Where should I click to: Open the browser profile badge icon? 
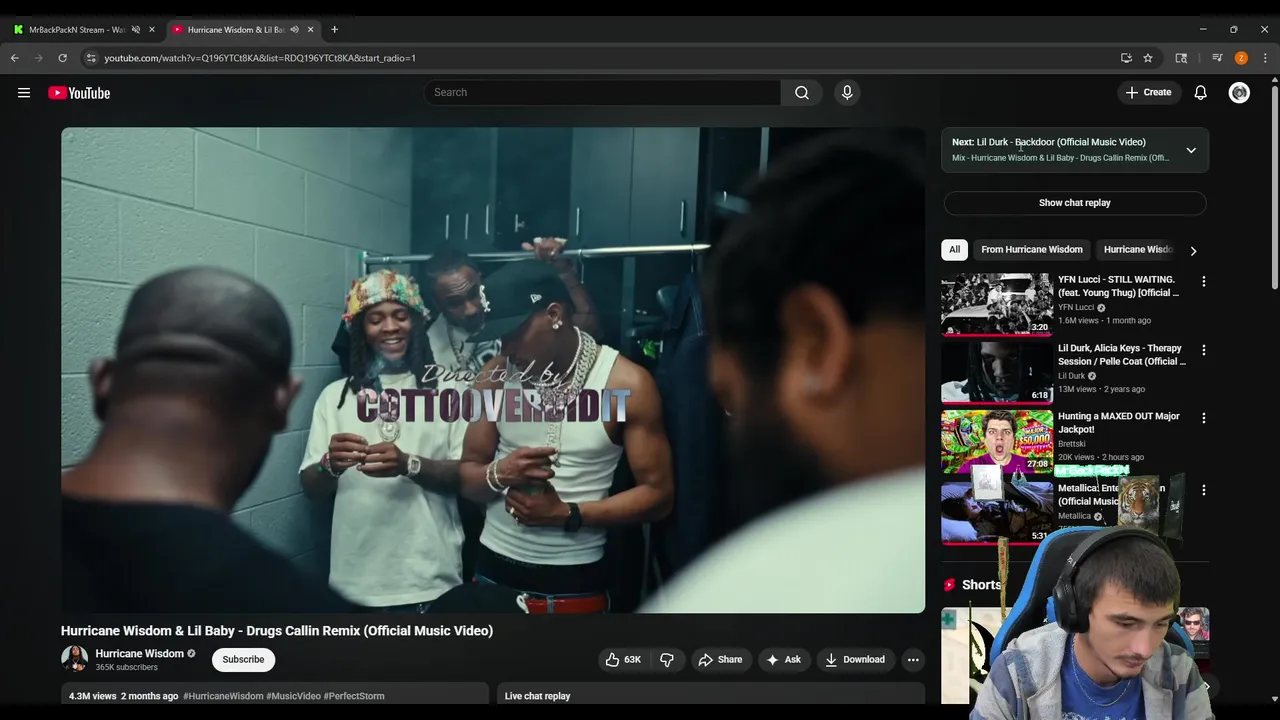1241,58
